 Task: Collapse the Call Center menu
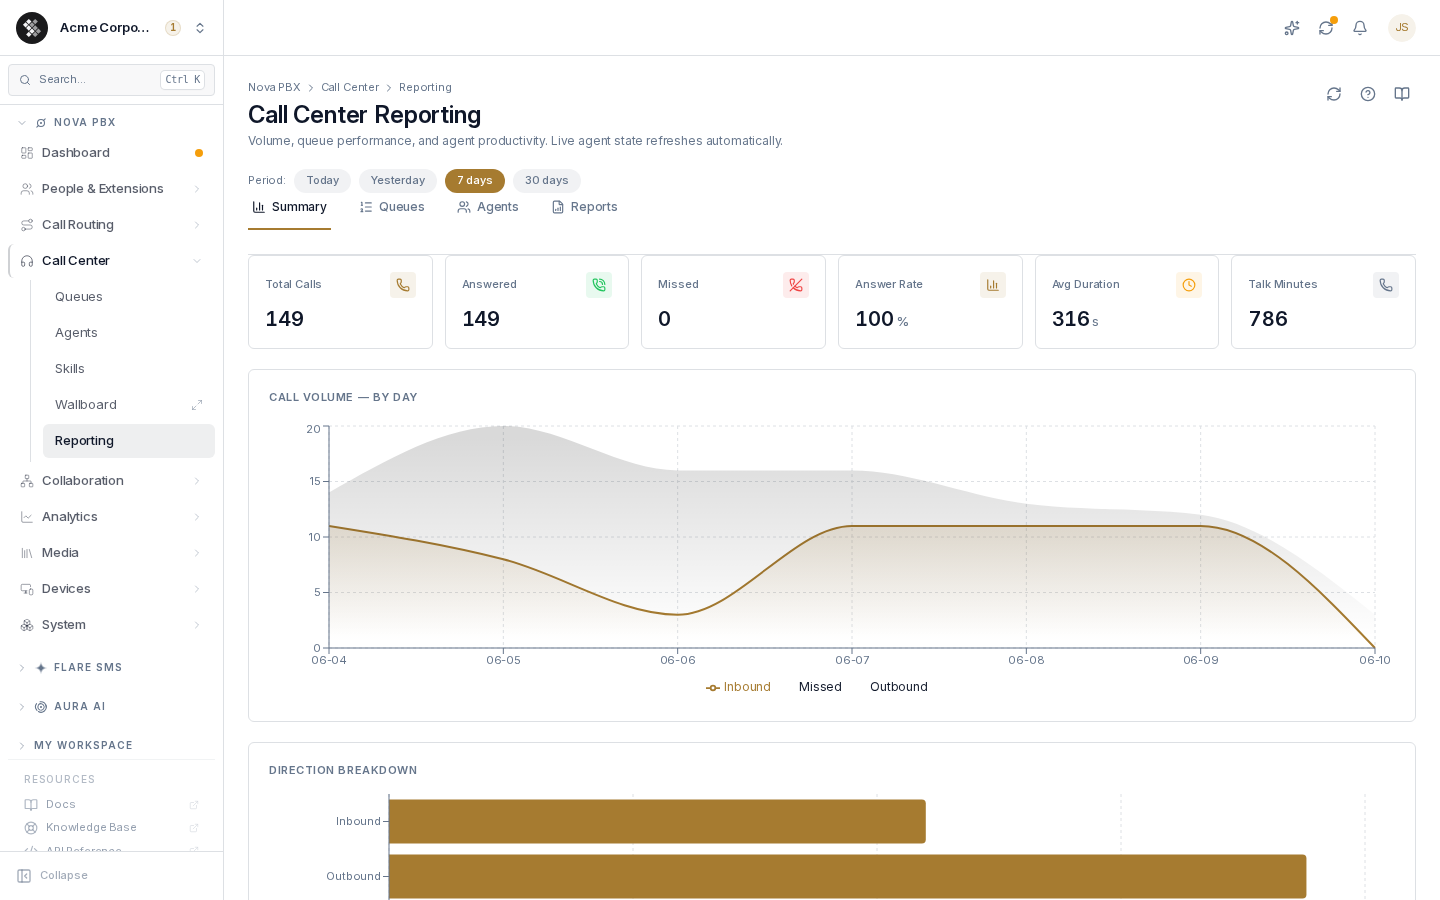pos(111,261)
